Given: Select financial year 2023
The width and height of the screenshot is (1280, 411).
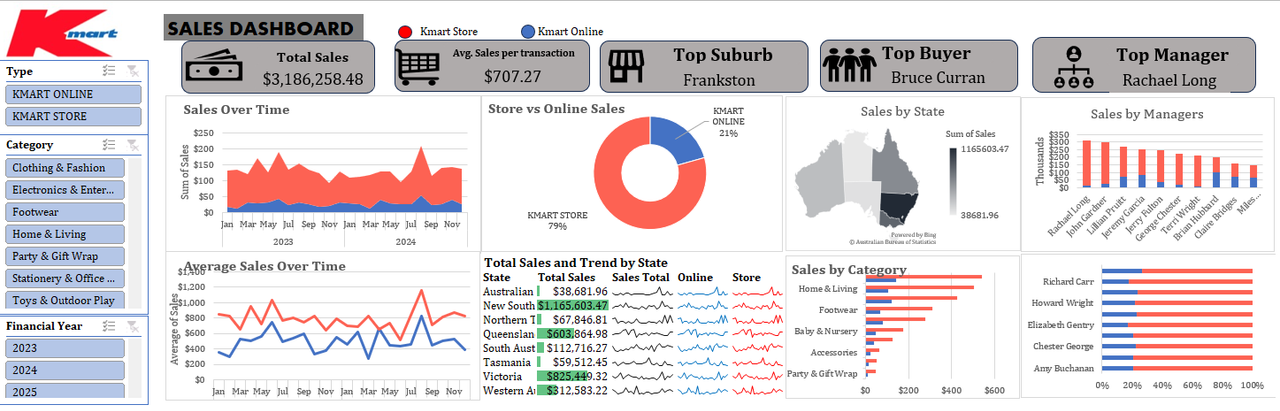Looking at the screenshot, I should pos(65,348).
